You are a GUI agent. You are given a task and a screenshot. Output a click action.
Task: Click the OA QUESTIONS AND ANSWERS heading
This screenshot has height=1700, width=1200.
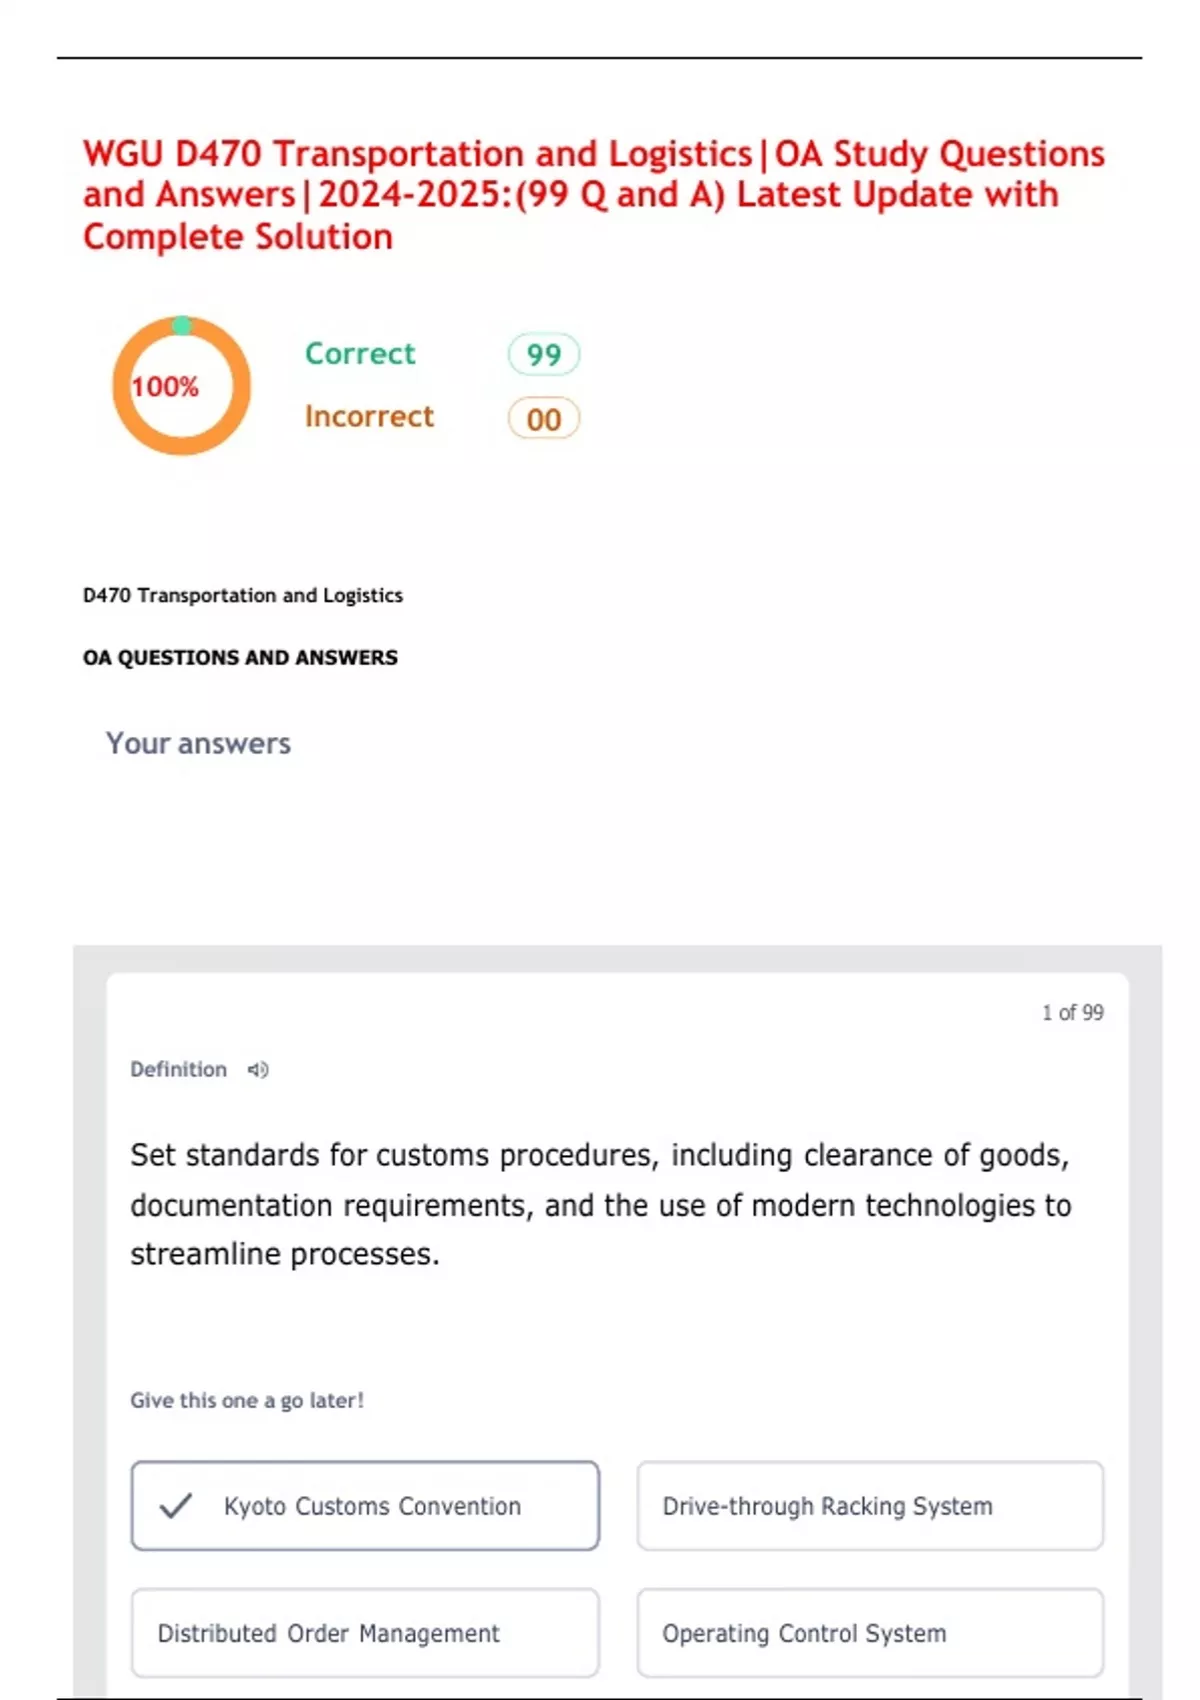[240, 657]
